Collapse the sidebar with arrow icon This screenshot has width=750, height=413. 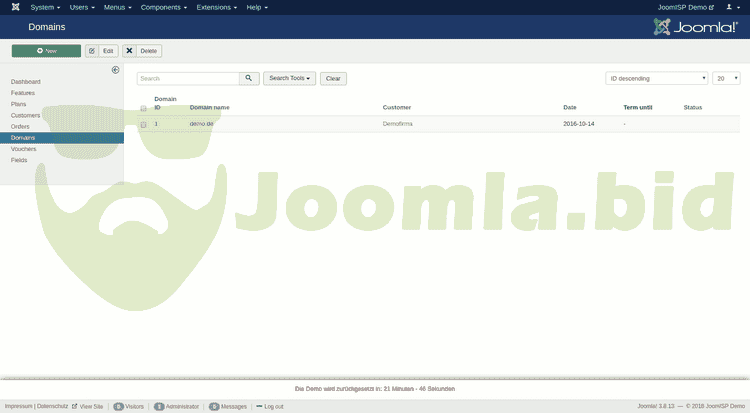click(115, 70)
